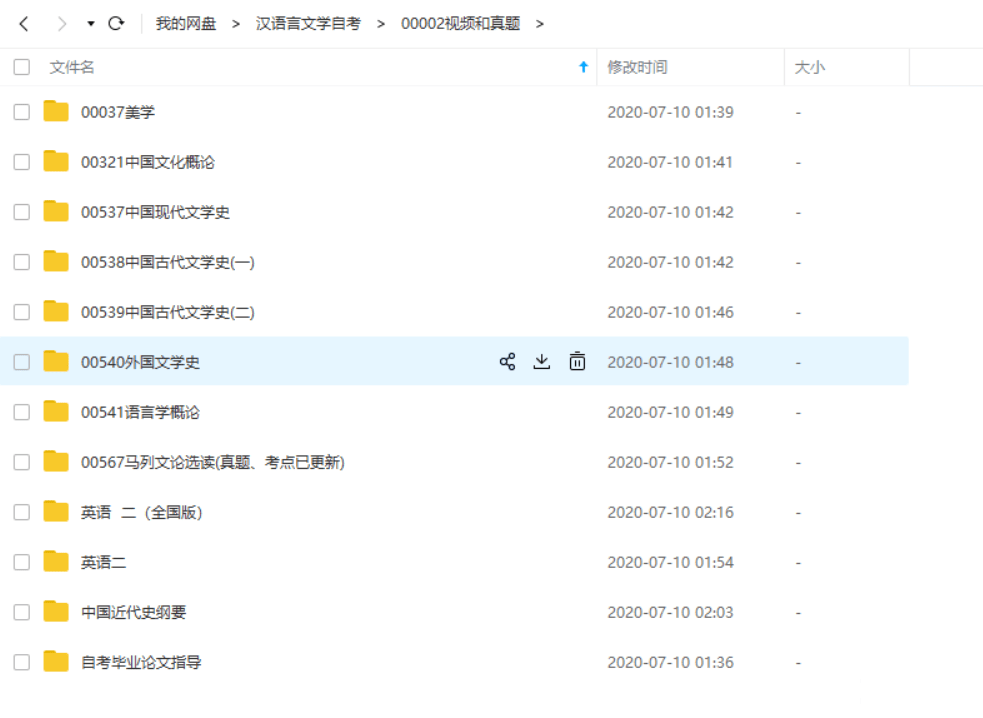Delete the 00540外国文学史 folder
This screenshot has height=718, width=983.
577,362
